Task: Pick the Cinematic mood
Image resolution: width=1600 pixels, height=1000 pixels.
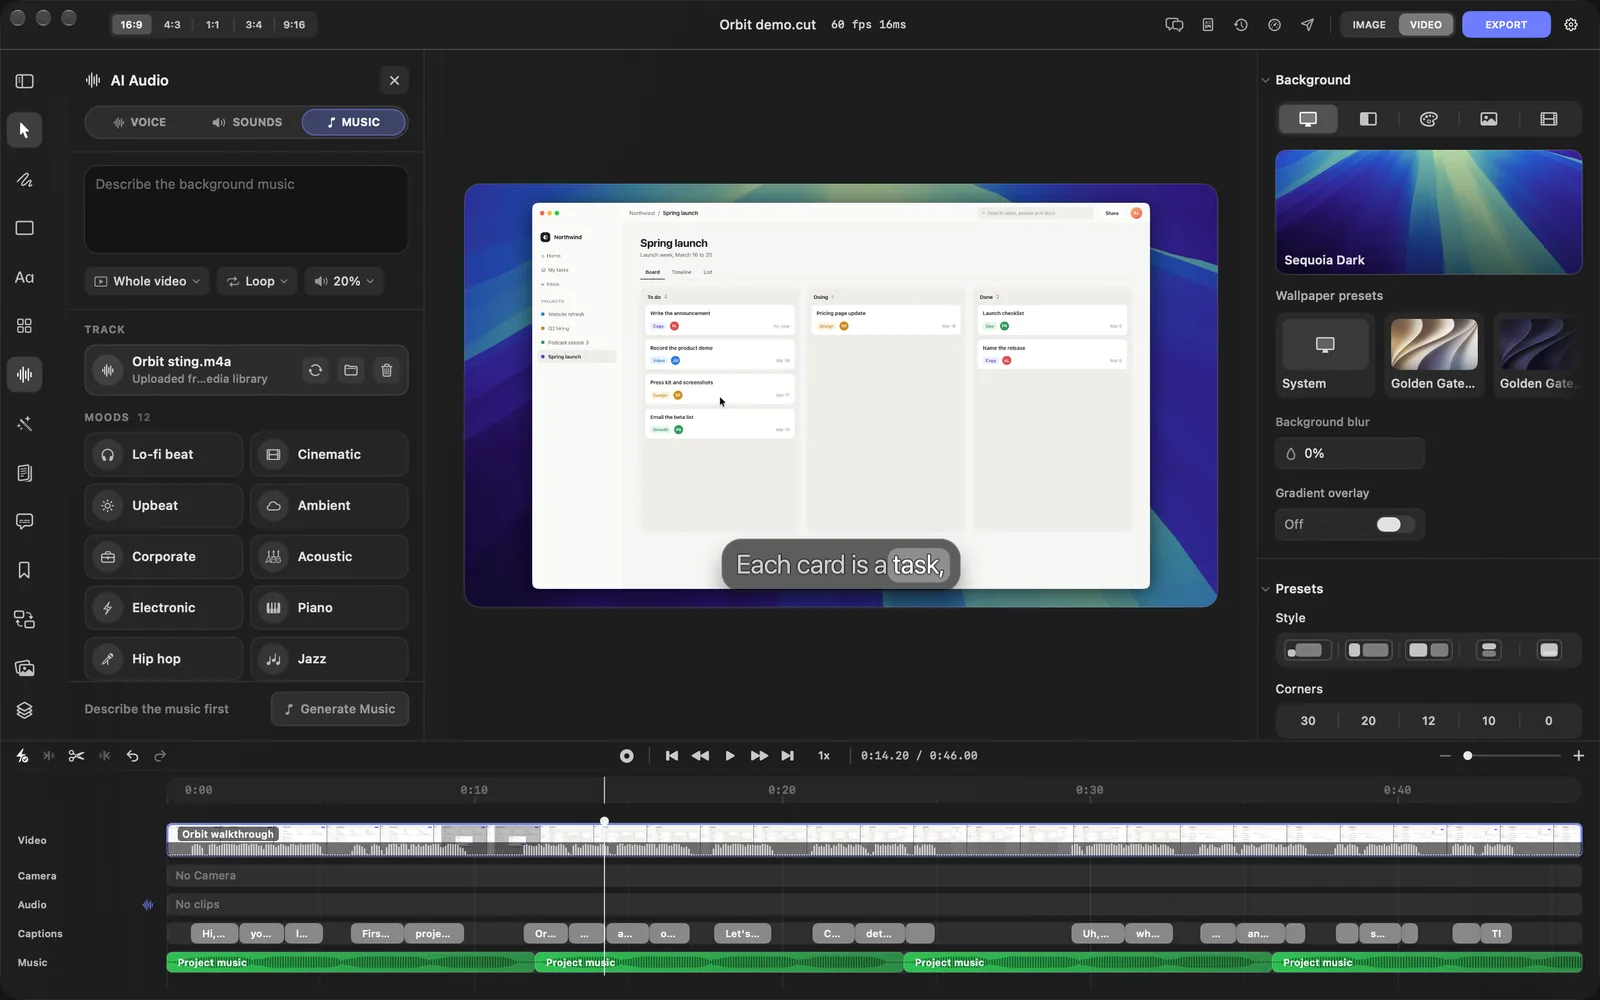Action: click(x=329, y=454)
